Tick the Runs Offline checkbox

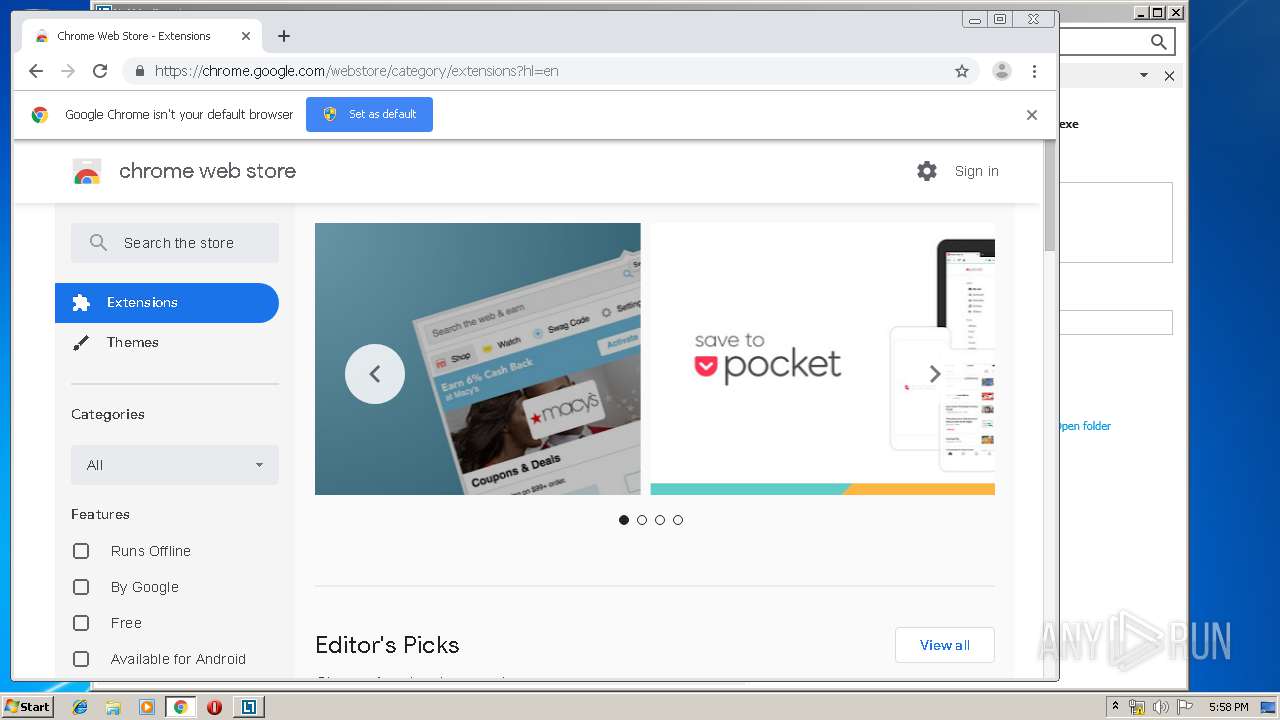(x=81, y=551)
